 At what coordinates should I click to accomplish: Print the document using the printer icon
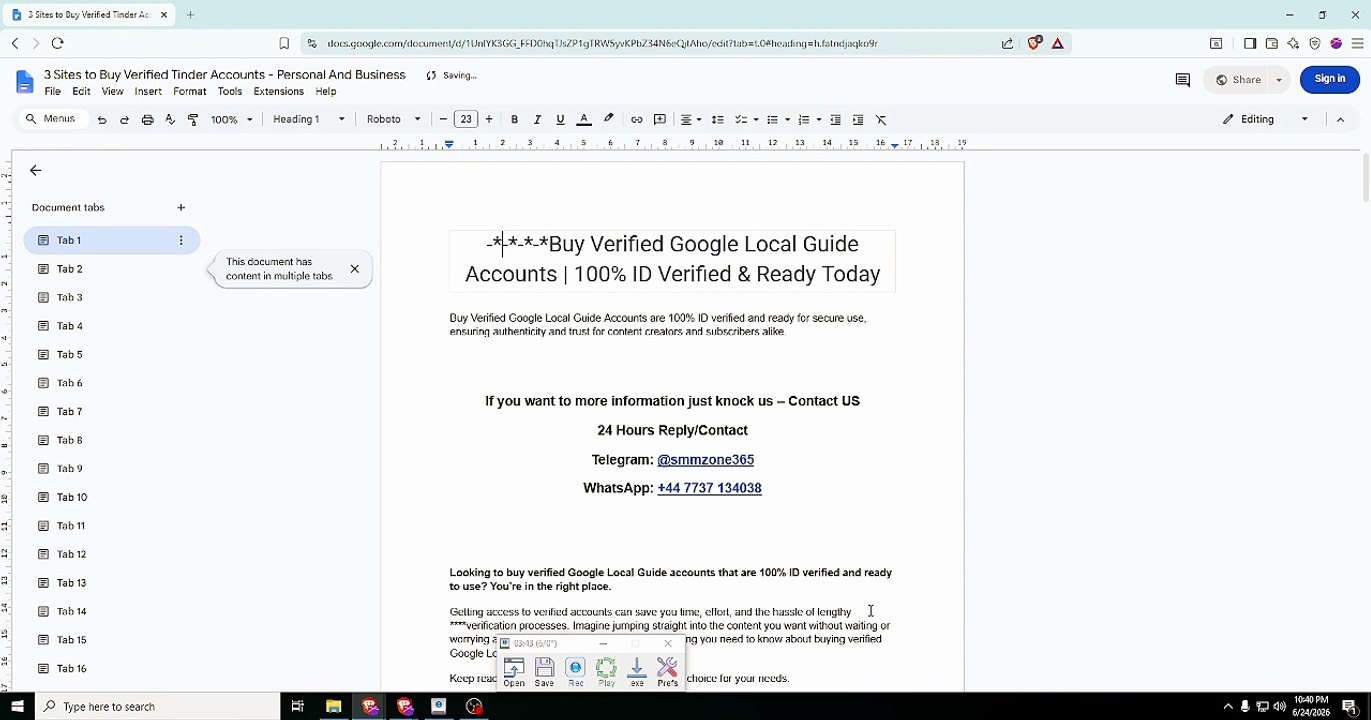pos(148,120)
